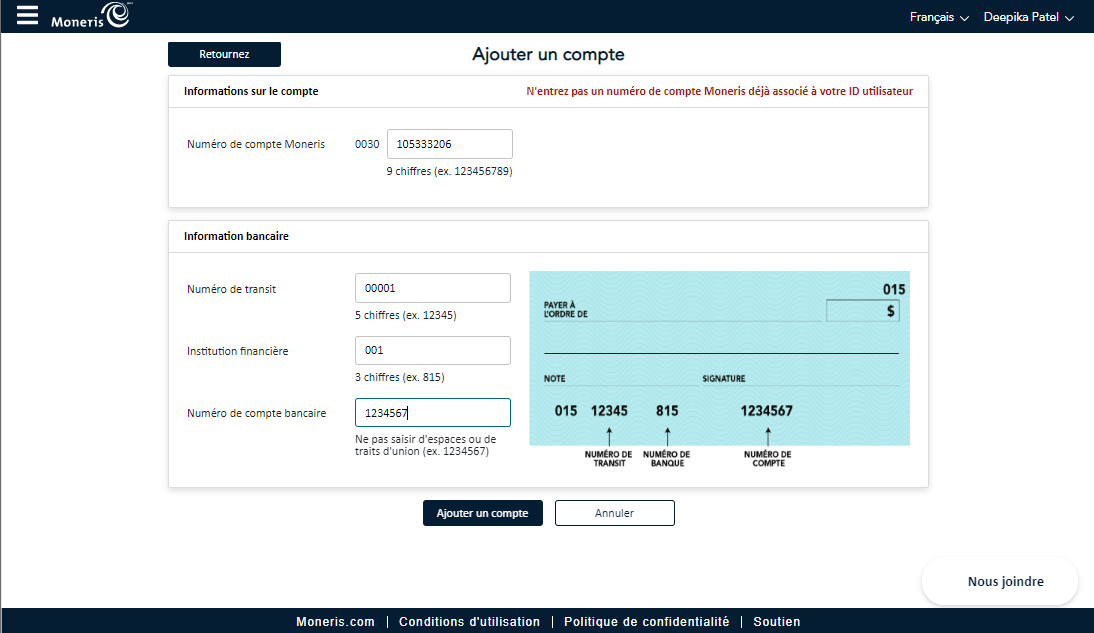Submit with Ajouter un compte button
Screen dimensions: 1094x633
[482, 513]
